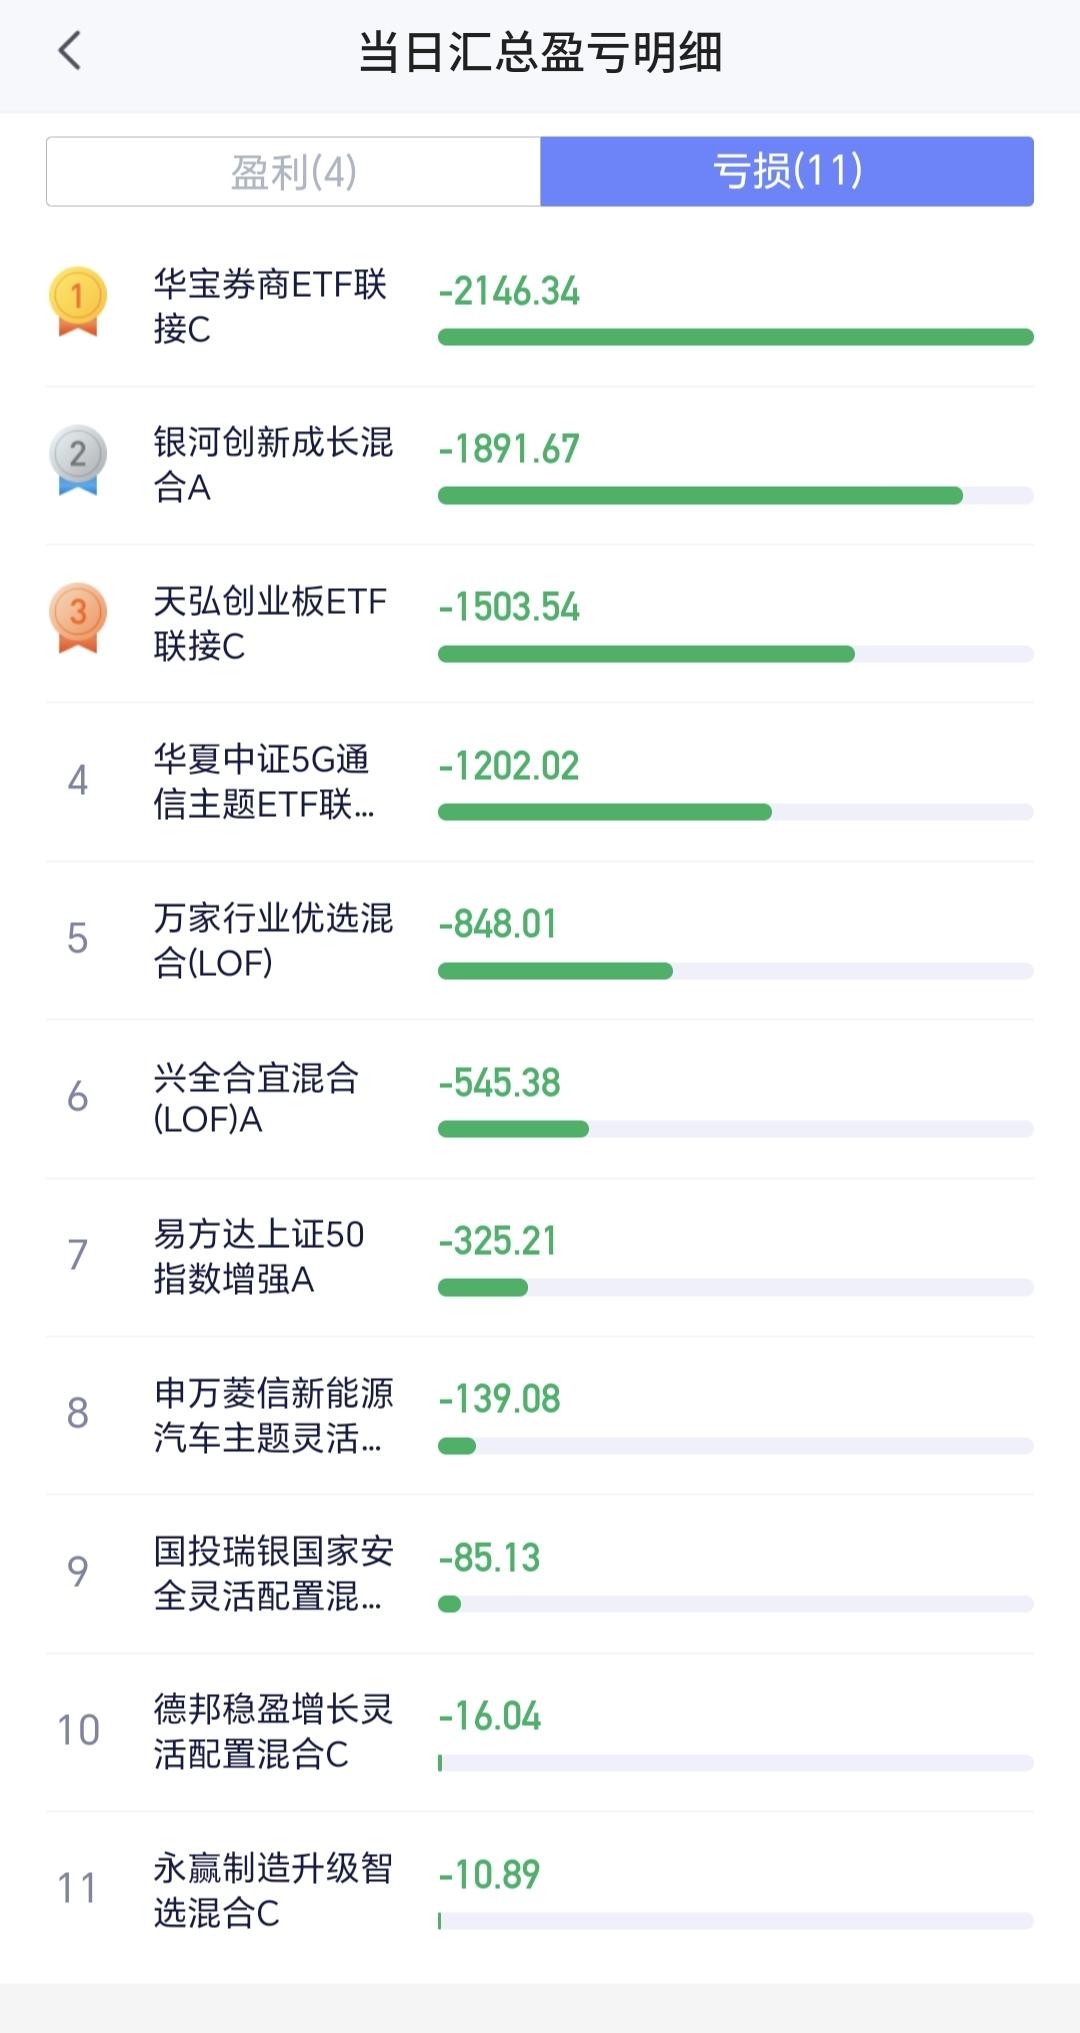The width and height of the screenshot is (1080, 2033).
Task: Tap 国投瑞银国家安全灵活配置 fund name
Action: coord(272,1573)
